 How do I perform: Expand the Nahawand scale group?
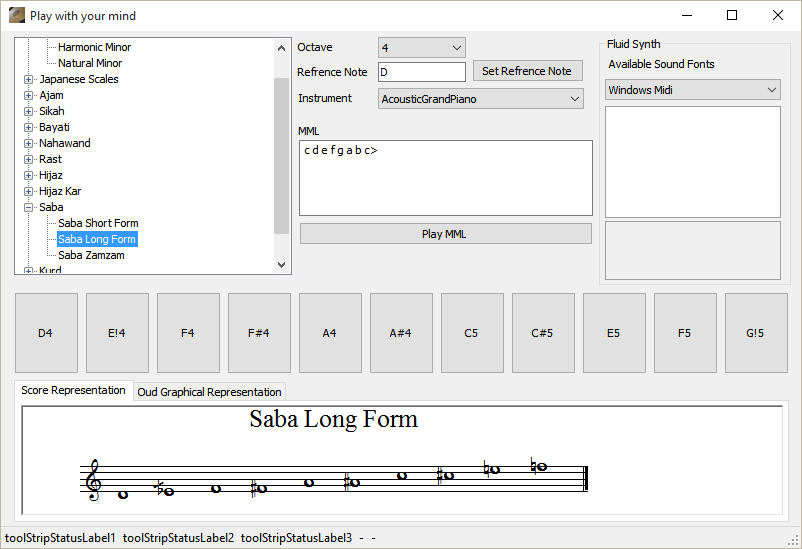coord(29,143)
